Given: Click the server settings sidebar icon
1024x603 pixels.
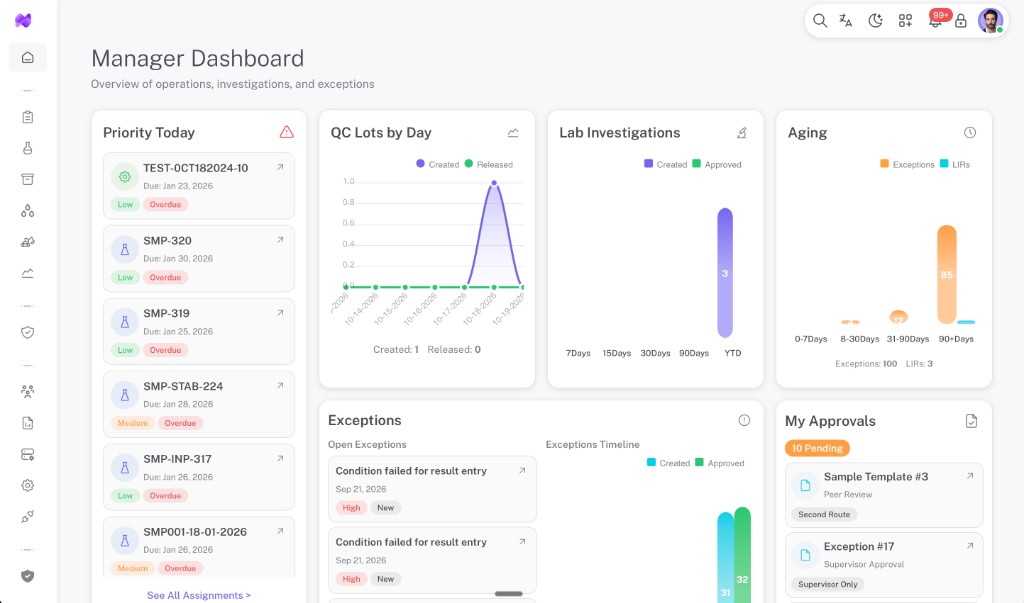Looking at the screenshot, I should pyautogui.click(x=27, y=454).
